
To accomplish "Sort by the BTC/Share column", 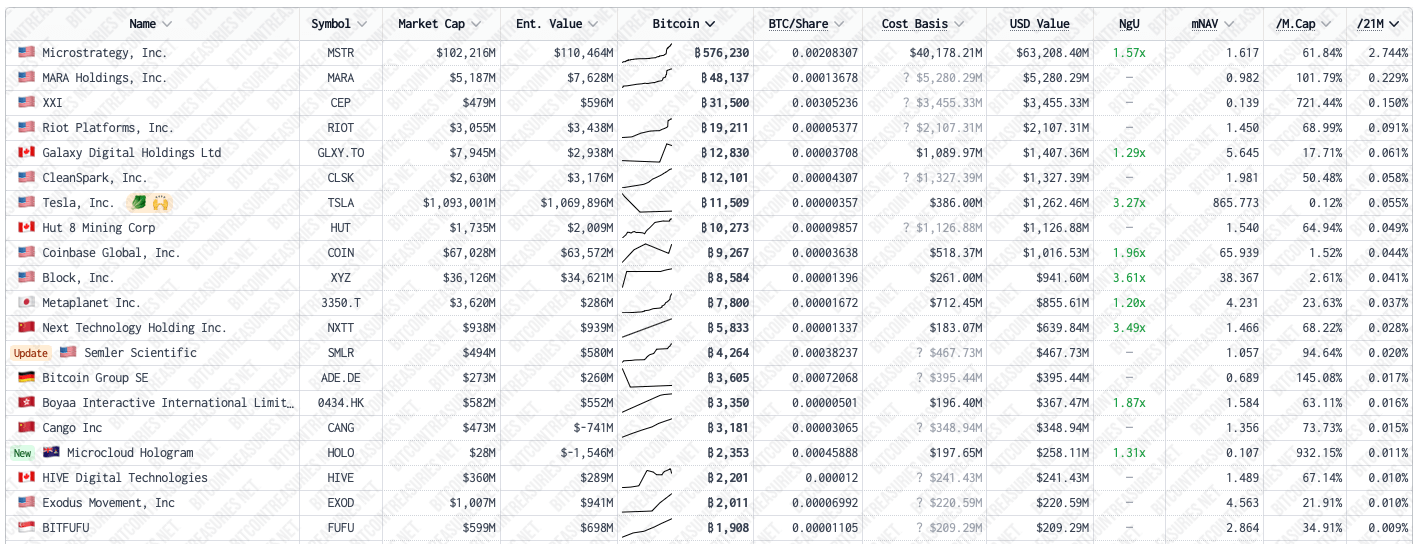I will pyautogui.click(x=806, y=24).
